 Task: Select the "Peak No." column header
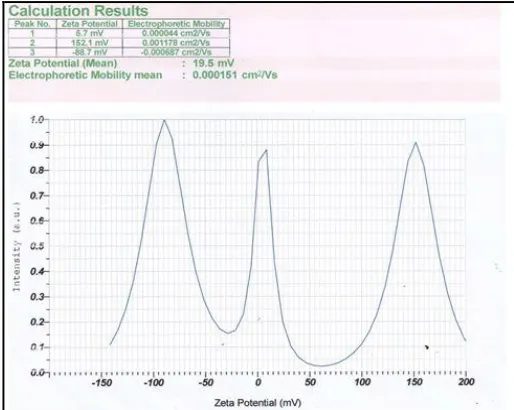[32, 24]
